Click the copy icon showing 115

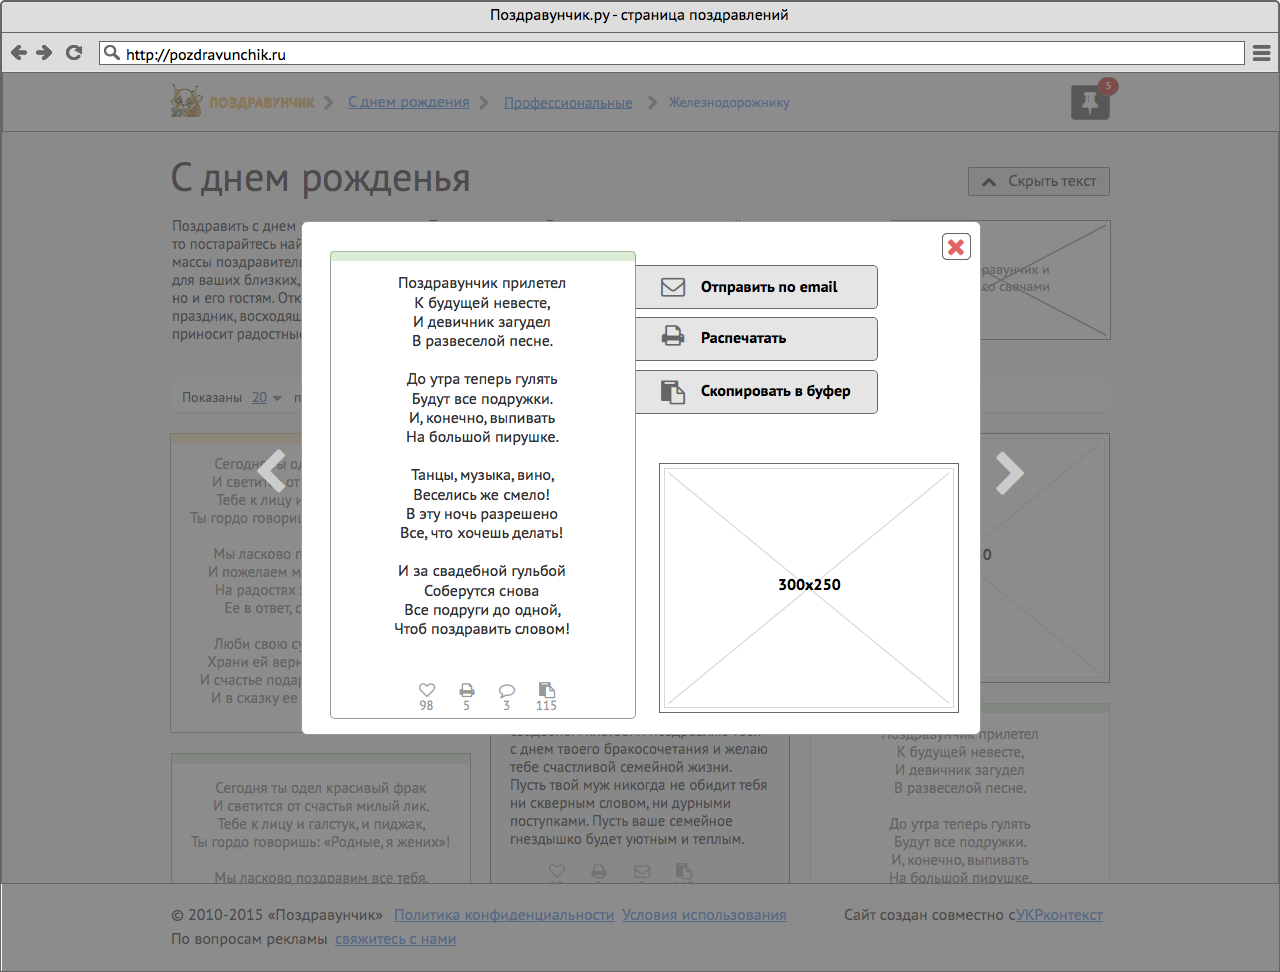coord(547,690)
